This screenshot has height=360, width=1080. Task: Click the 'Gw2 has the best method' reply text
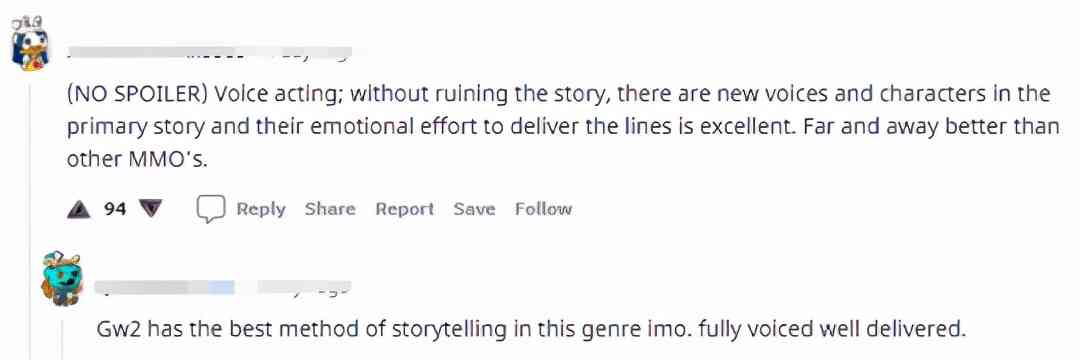pos(531,329)
